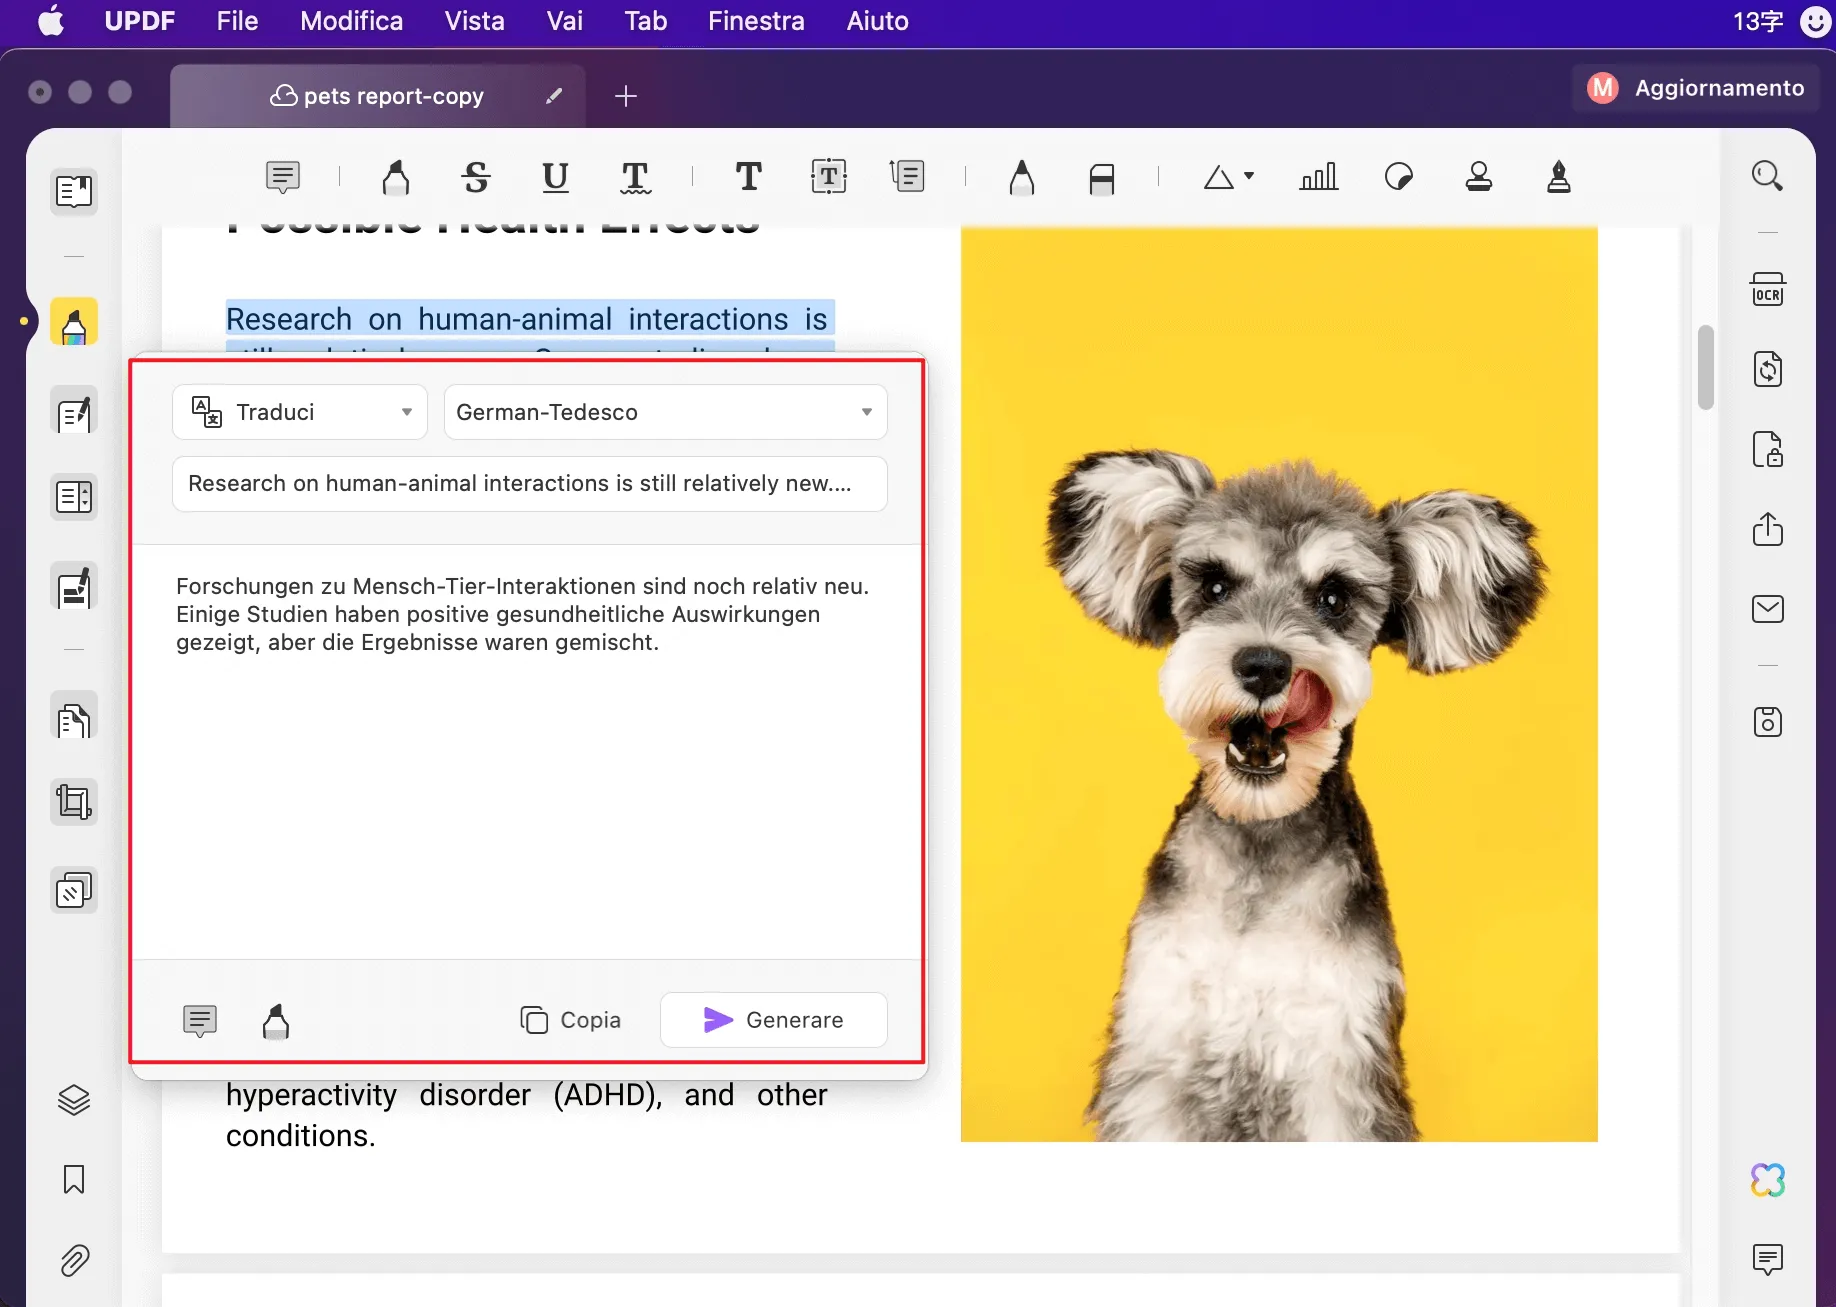
Task: Add a new tab with plus button
Action: point(626,96)
